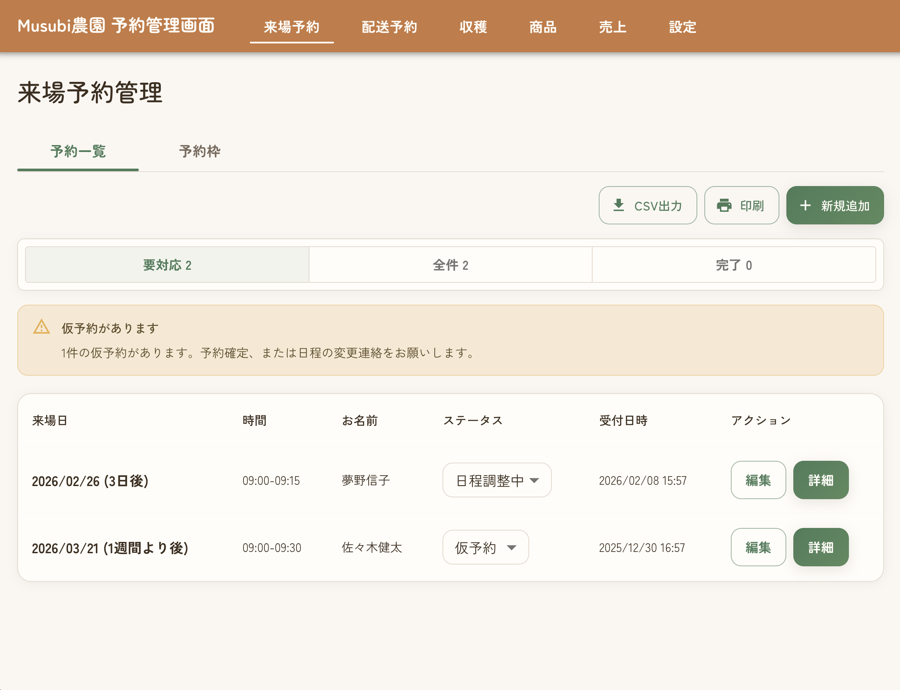
Task: Click 編集 for 夢野信子's reservation
Action: (758, 480)
